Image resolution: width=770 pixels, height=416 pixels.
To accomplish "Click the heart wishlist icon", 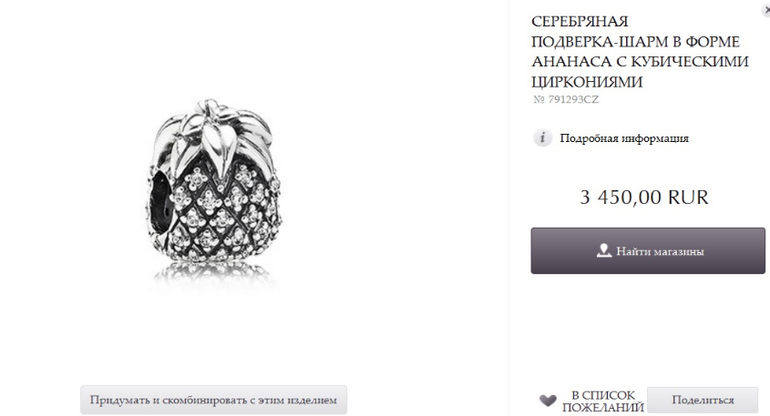I will pos(548,400).
